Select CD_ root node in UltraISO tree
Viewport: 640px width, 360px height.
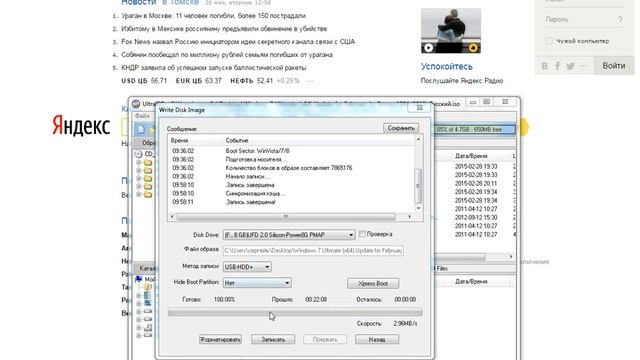[144, 154]
